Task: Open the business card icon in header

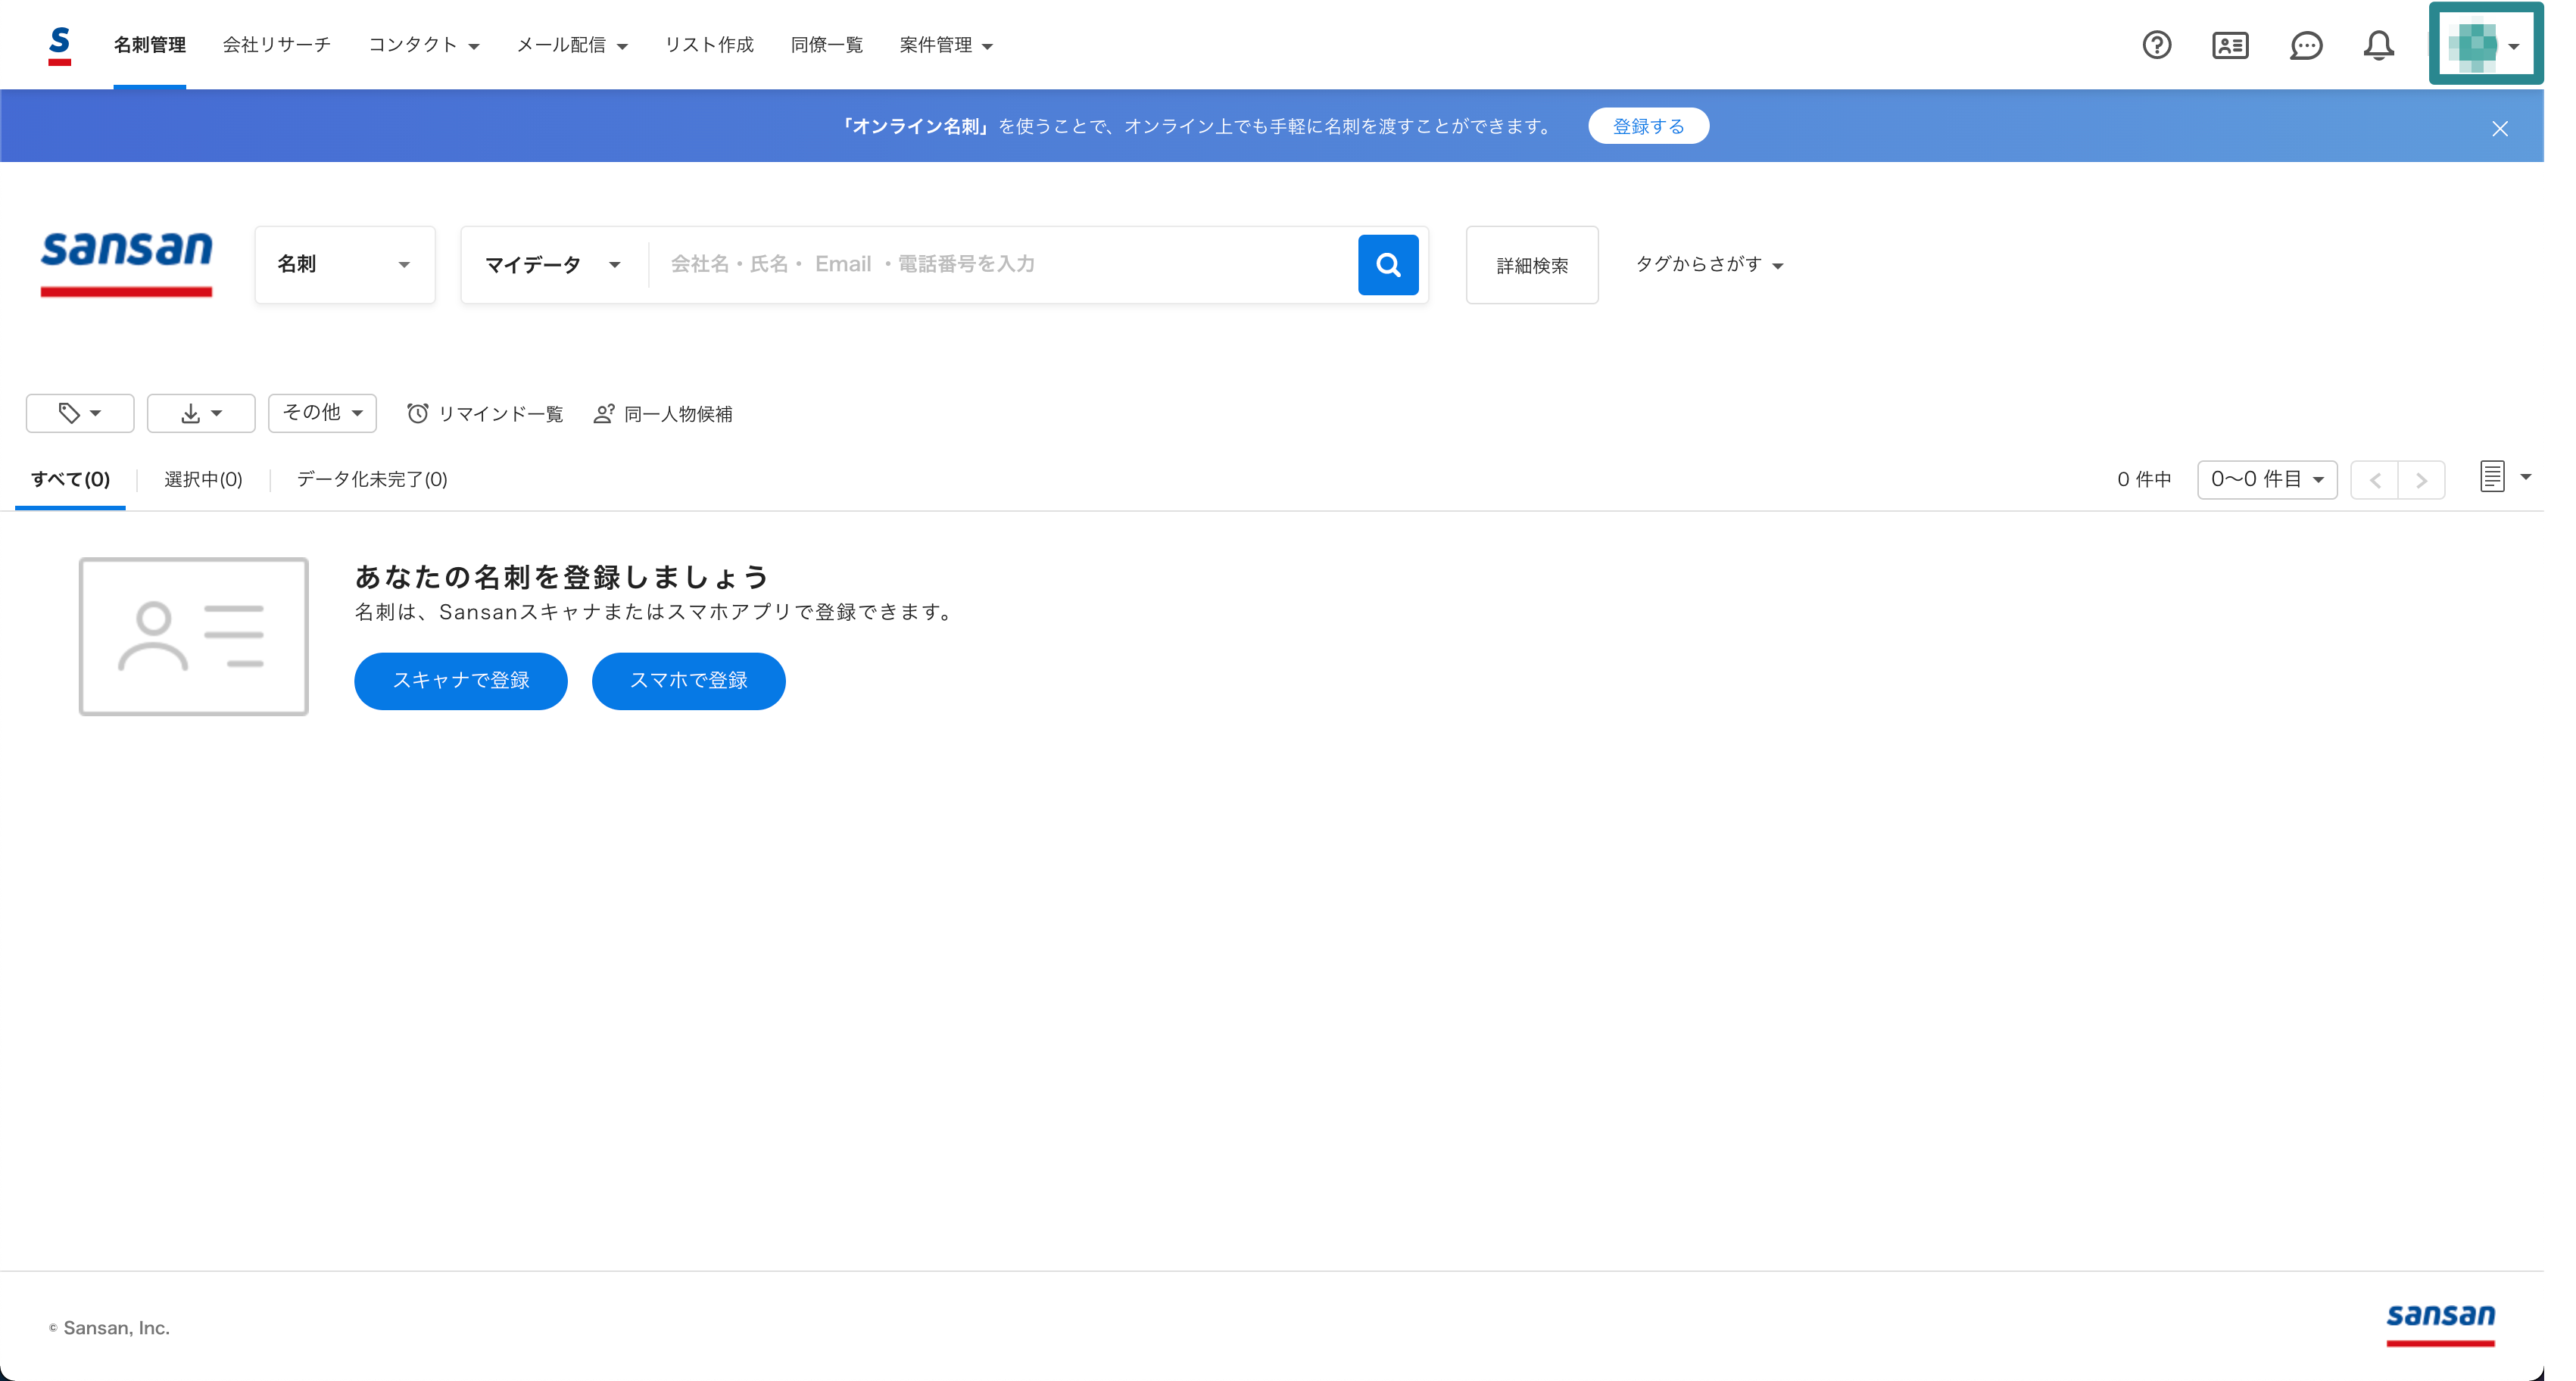Action: 2230,45
